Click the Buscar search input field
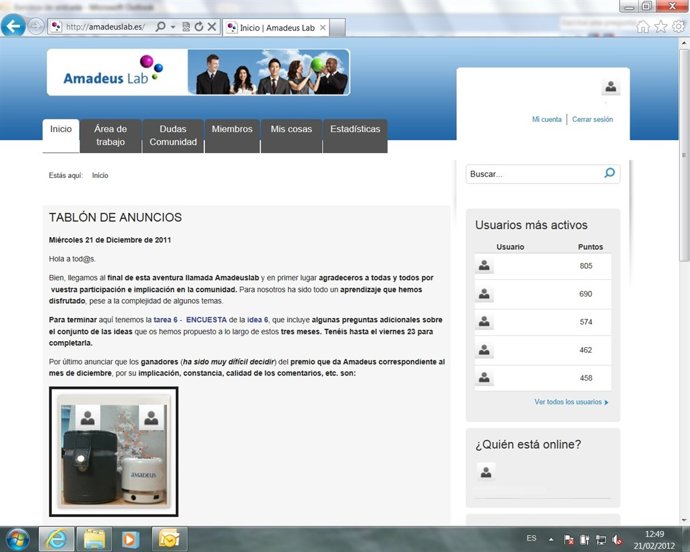The height and width of the screenshot is (552, 690). click(x=533, y=174)
